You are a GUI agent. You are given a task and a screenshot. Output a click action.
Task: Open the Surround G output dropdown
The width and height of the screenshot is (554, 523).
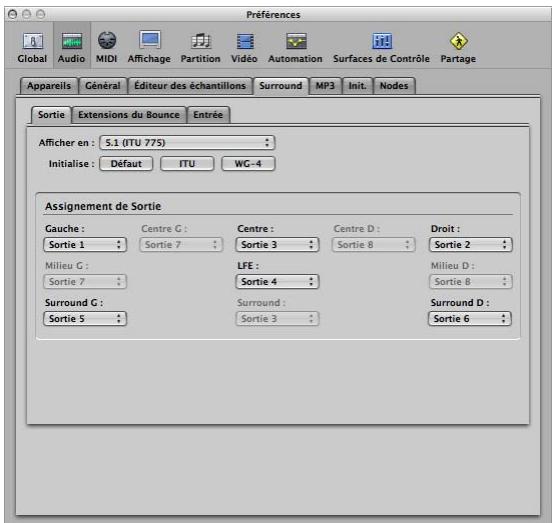pyautogui.click(x=85, y=319)
